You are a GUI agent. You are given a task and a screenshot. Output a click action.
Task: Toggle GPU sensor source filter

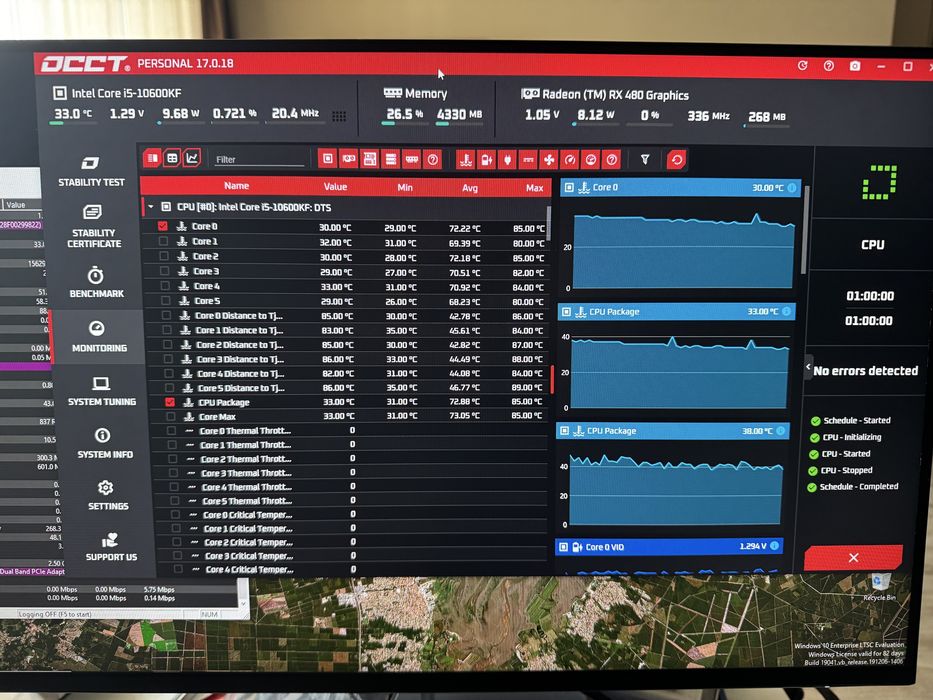tap(349, 159)
